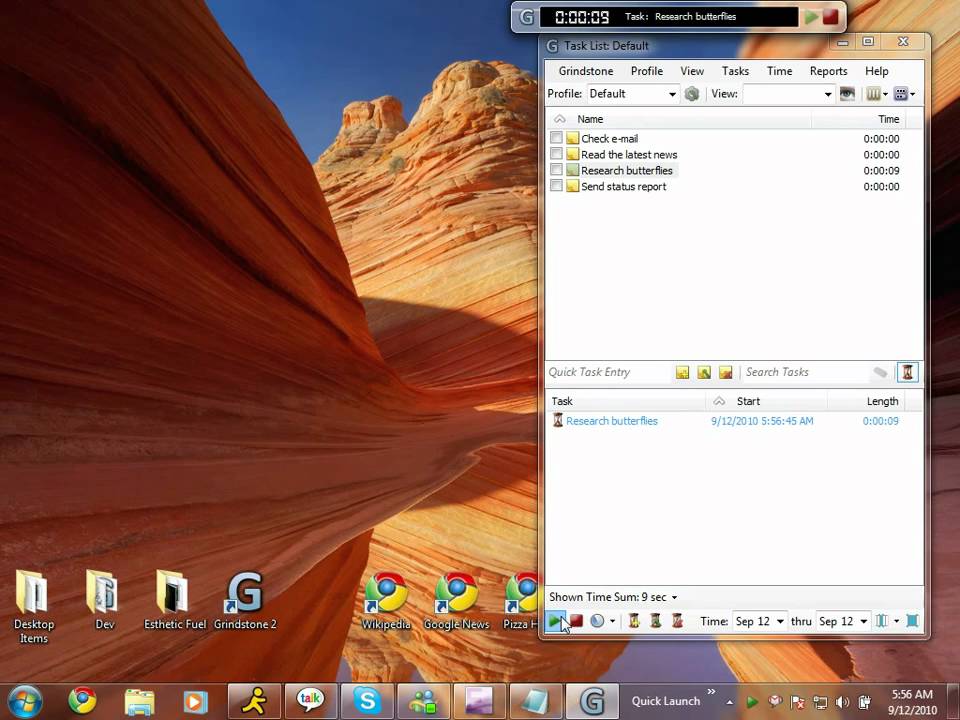Open the Reports menu
This screenshot has height=720, width=960.
pyautogui.click(x=828, y=71)
